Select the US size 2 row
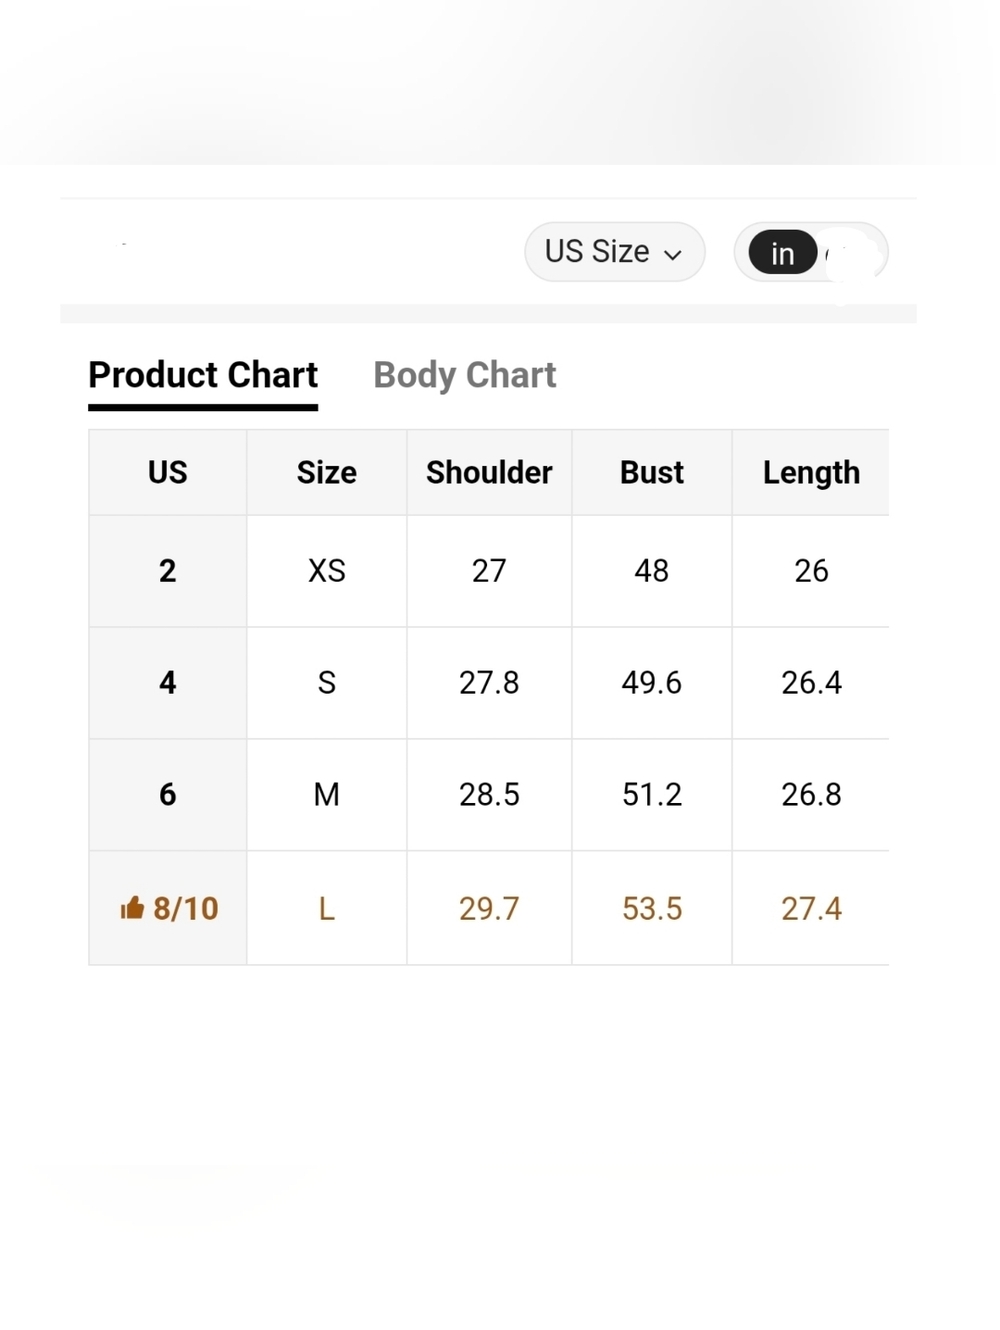The width and height of the screenshot is (1000, 1330). 489,571
